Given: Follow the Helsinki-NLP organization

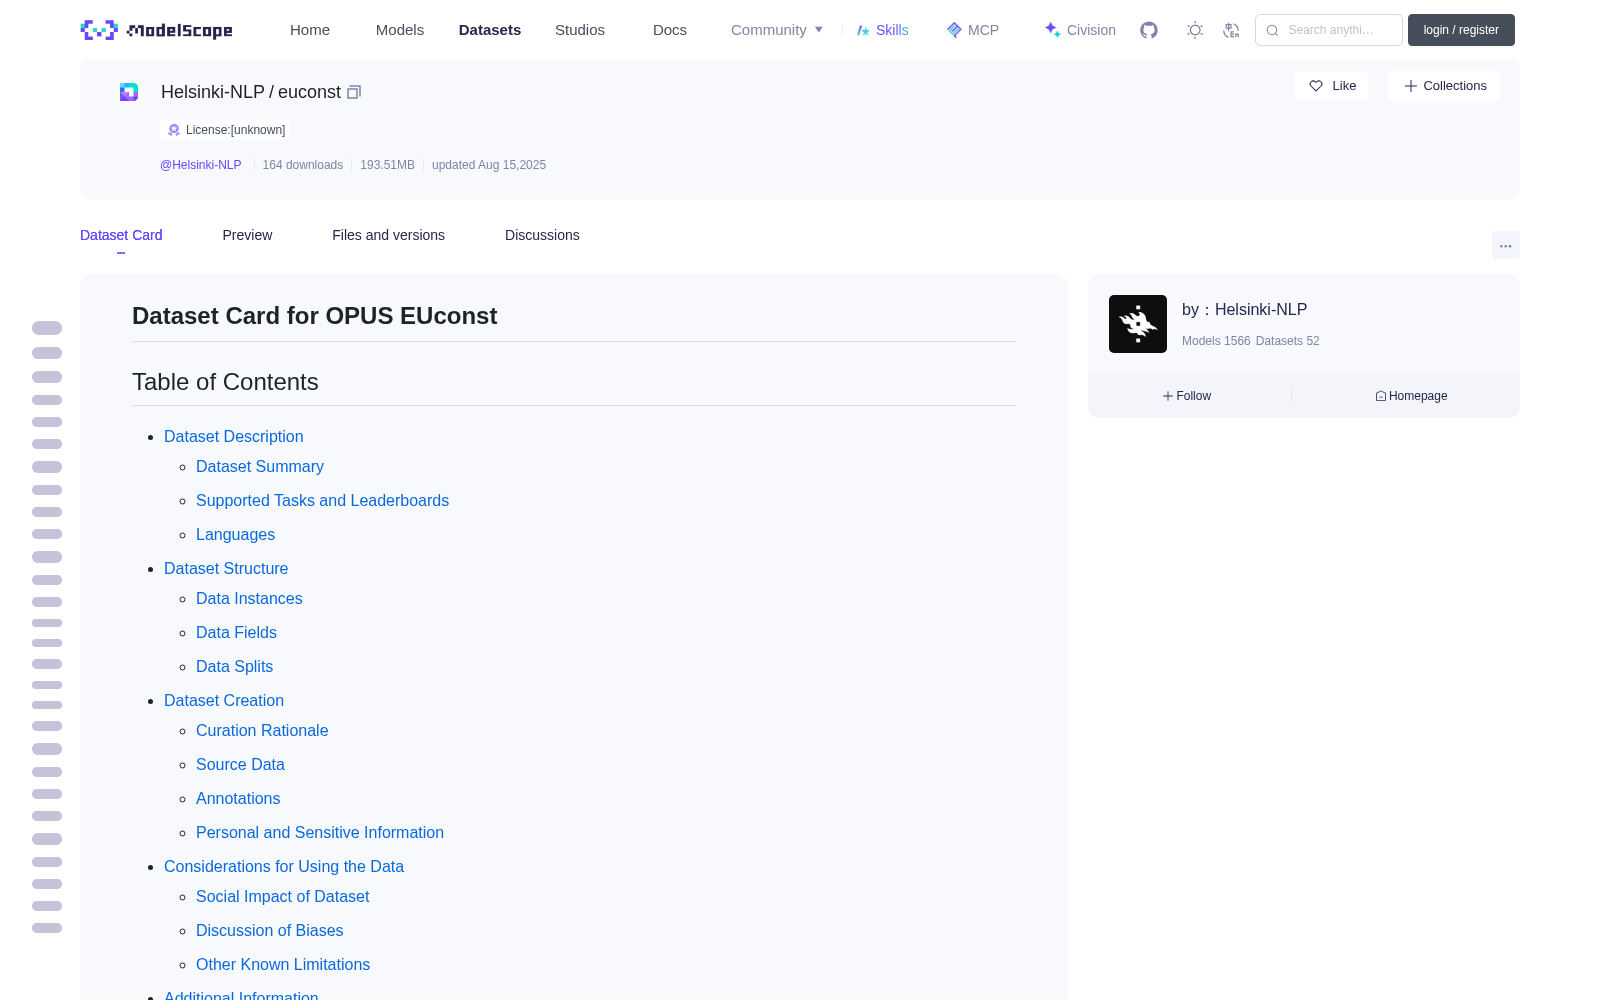Looking at the screenshot, I should point(1187,396).
